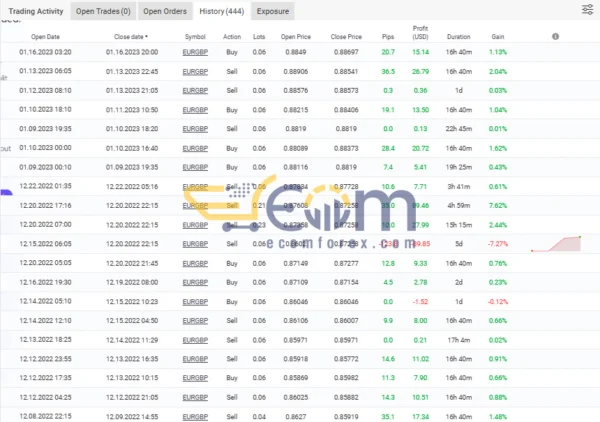Select close price 0.85919
Screen dimensions: 600x422
(x=346, y=416)
